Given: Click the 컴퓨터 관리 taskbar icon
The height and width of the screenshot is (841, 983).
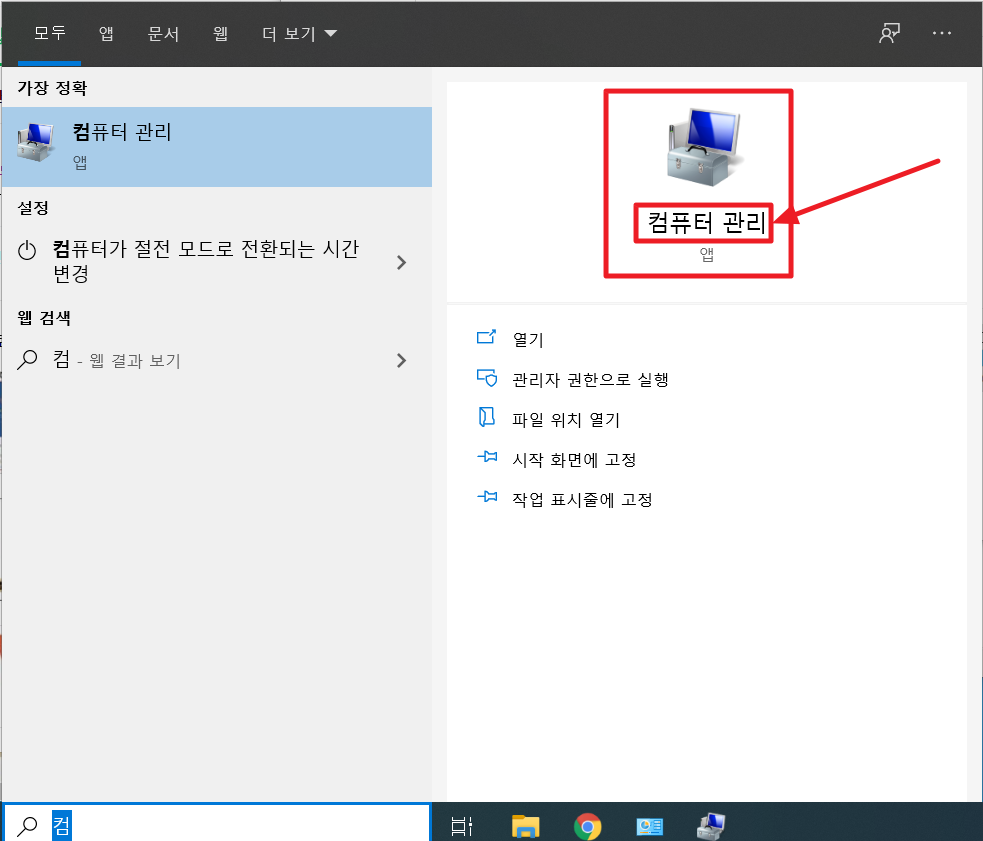Looking at the screenshot, I should pyautogui.click(x=711, y=826).
